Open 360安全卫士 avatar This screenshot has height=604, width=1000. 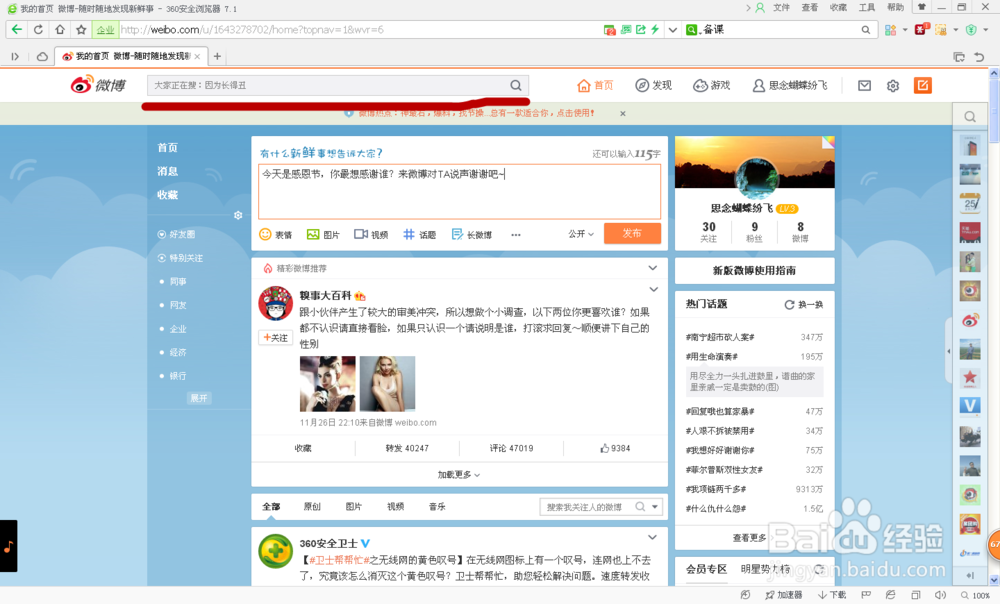pos(276,552)
